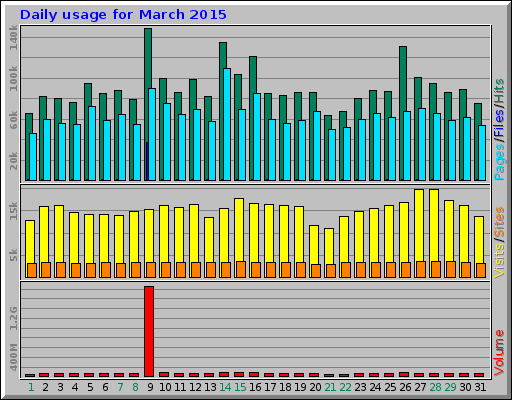This screenshot has height=400, width=512.
Task: Click the day 24 label on the x-axis
Action: click(375, 387)
